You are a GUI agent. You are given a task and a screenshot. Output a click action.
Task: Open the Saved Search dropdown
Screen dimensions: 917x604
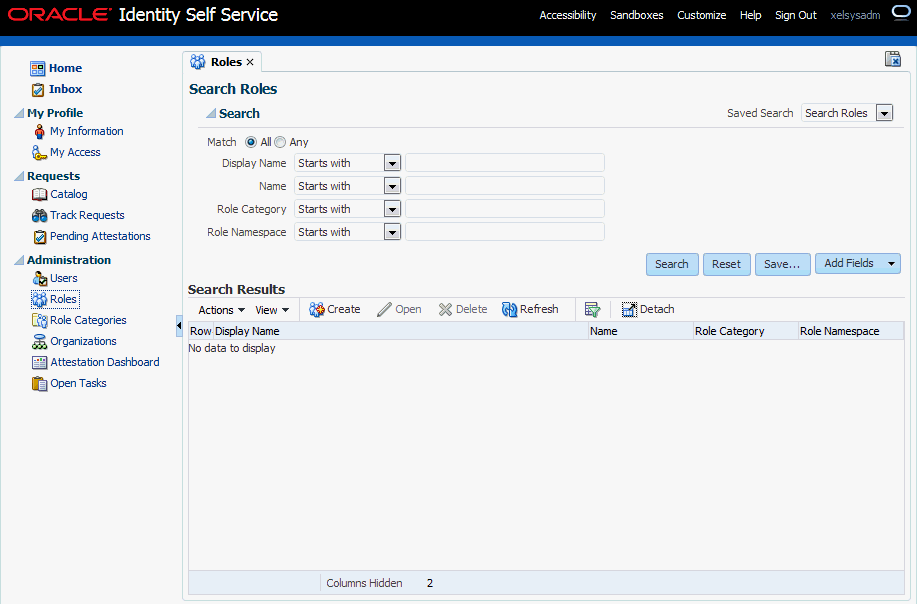(x=884, y=113)
